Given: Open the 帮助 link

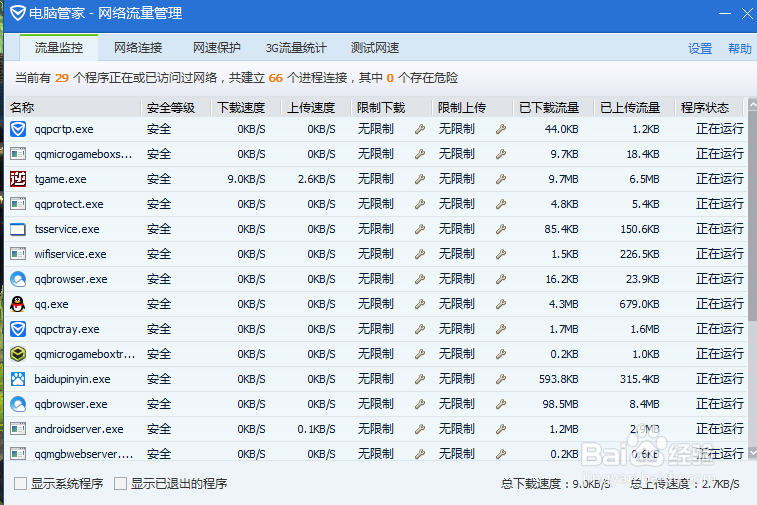Looking at the screenshot, I should point(739,48).
